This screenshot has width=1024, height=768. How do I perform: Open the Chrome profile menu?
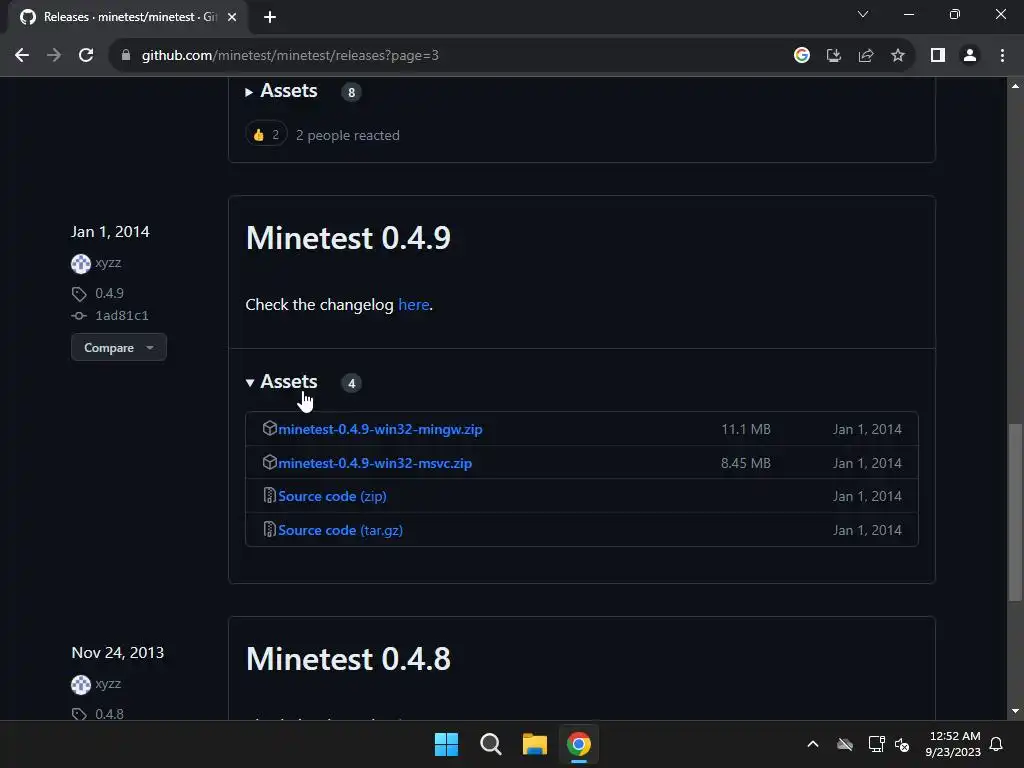[970, 56]
